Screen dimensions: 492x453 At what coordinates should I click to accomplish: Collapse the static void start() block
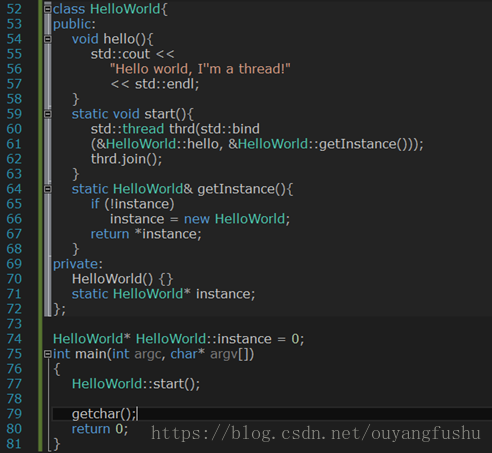click(x=48, y=114)
